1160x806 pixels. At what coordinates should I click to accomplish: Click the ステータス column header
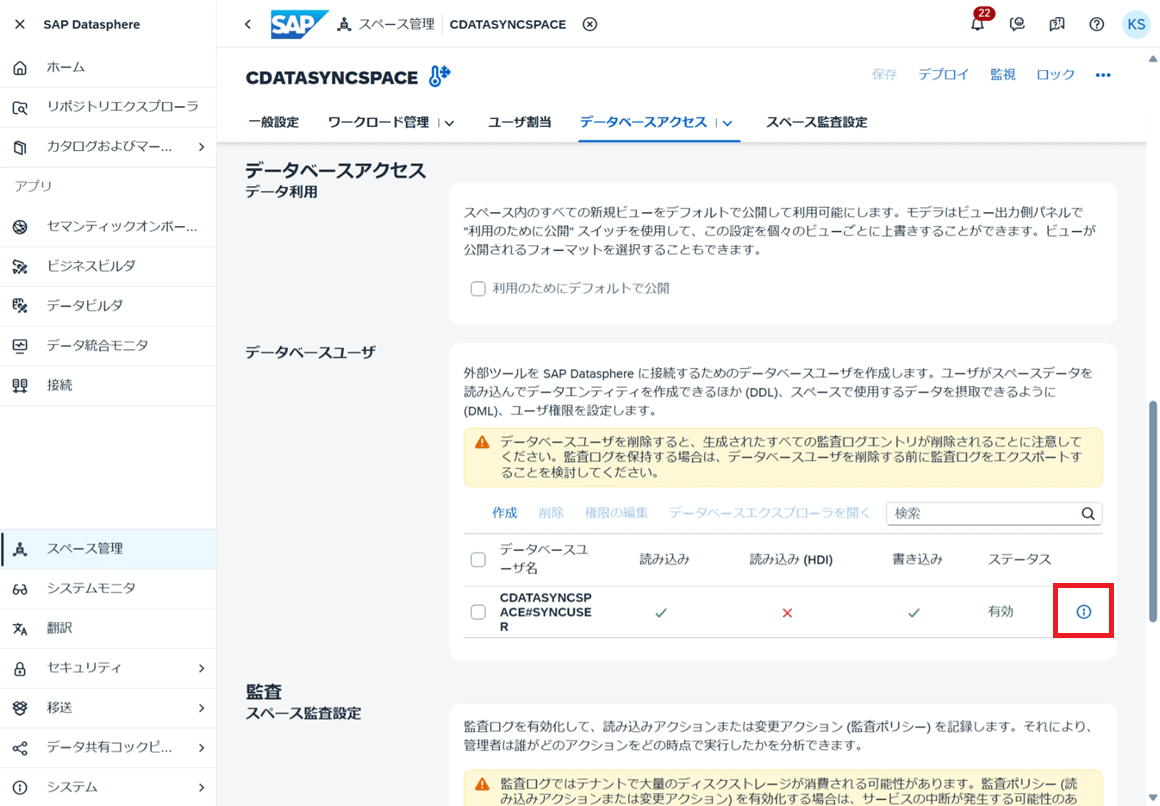point(1019,560)
